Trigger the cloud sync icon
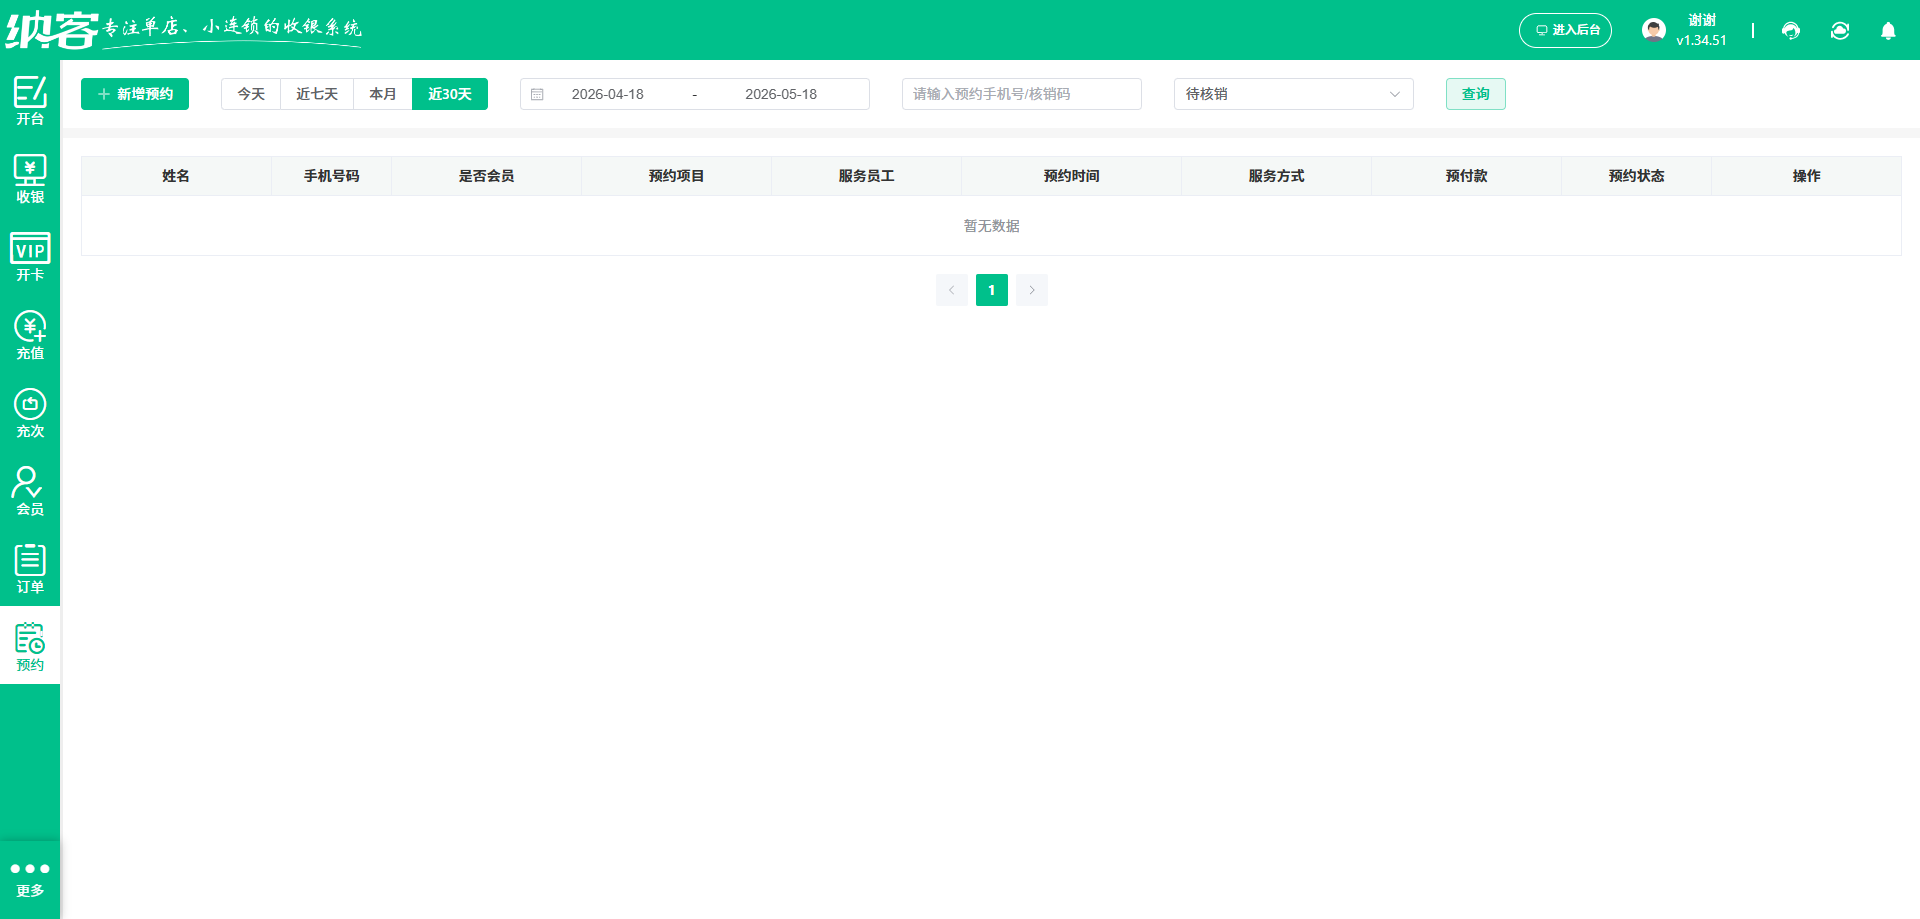The height and width of the screenshot is (919, 1920). [x=1840, y=31]
